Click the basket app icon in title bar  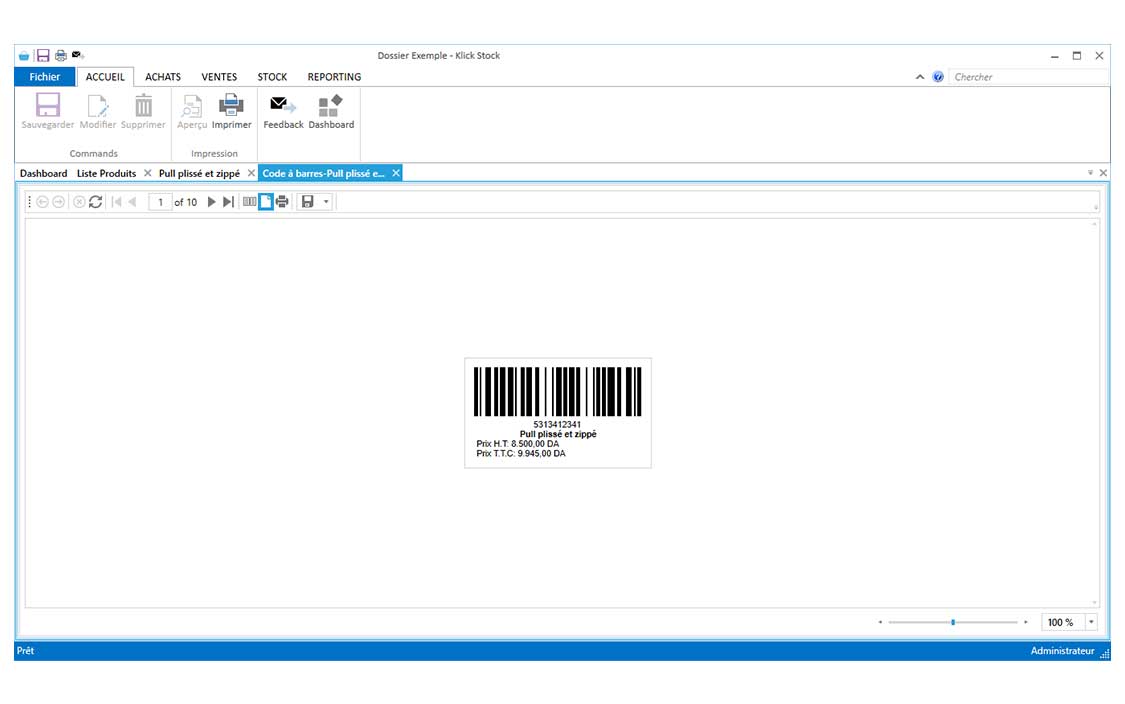point(24,55)
